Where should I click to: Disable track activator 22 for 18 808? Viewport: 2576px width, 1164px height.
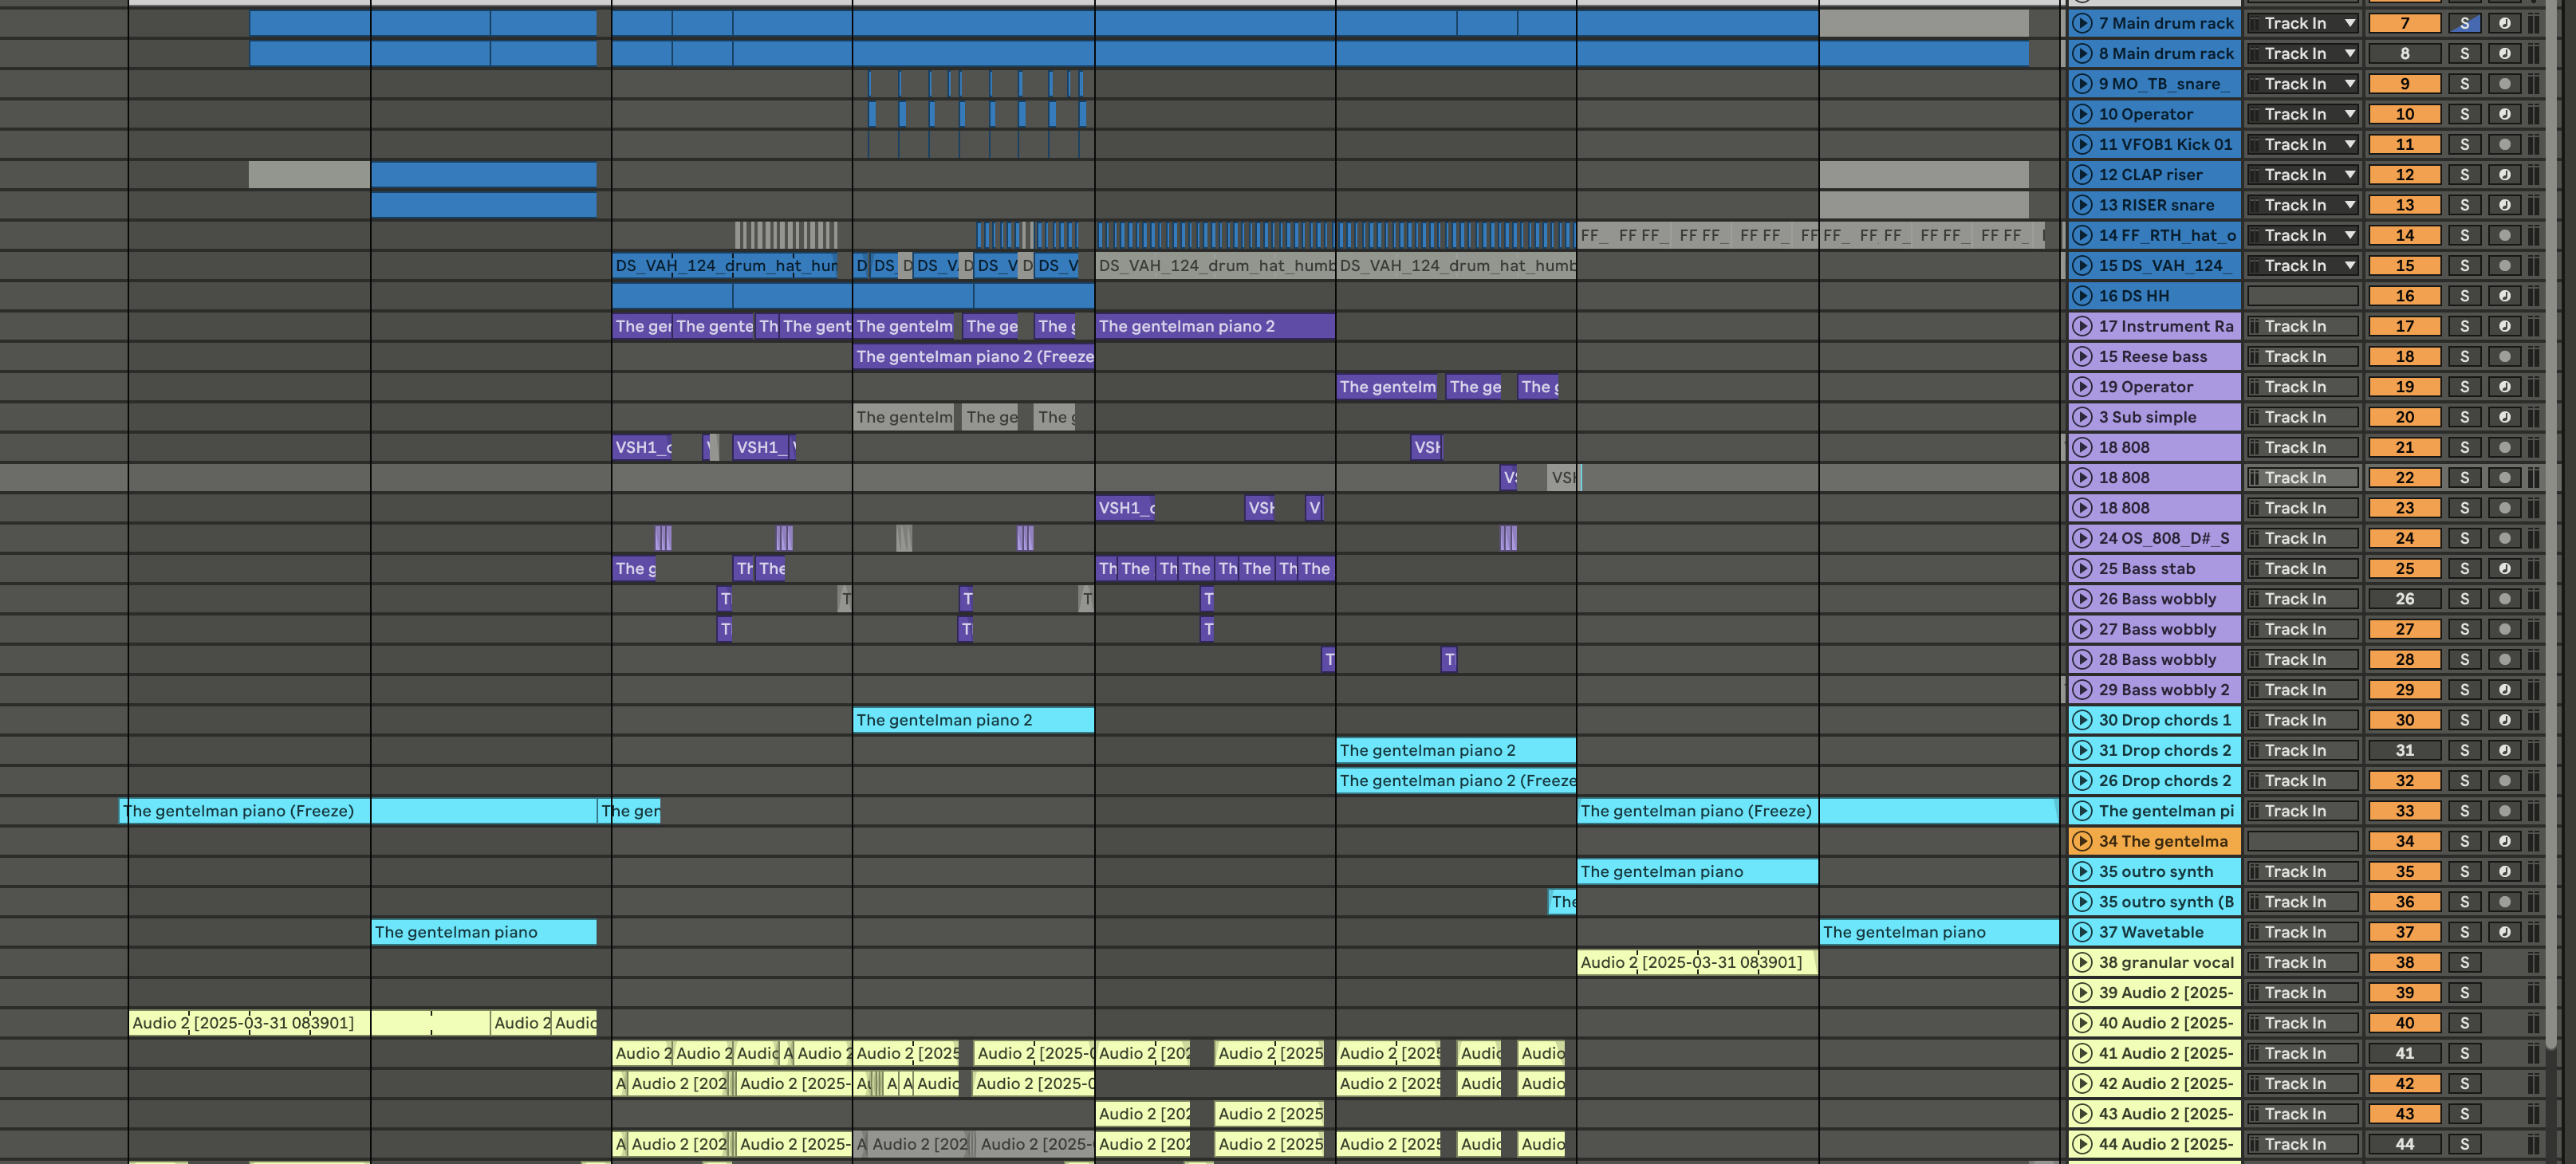coord(2405,478)
